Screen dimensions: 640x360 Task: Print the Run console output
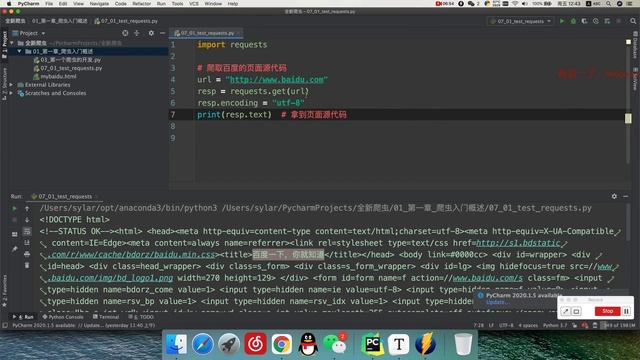click(x=27, y=254)
